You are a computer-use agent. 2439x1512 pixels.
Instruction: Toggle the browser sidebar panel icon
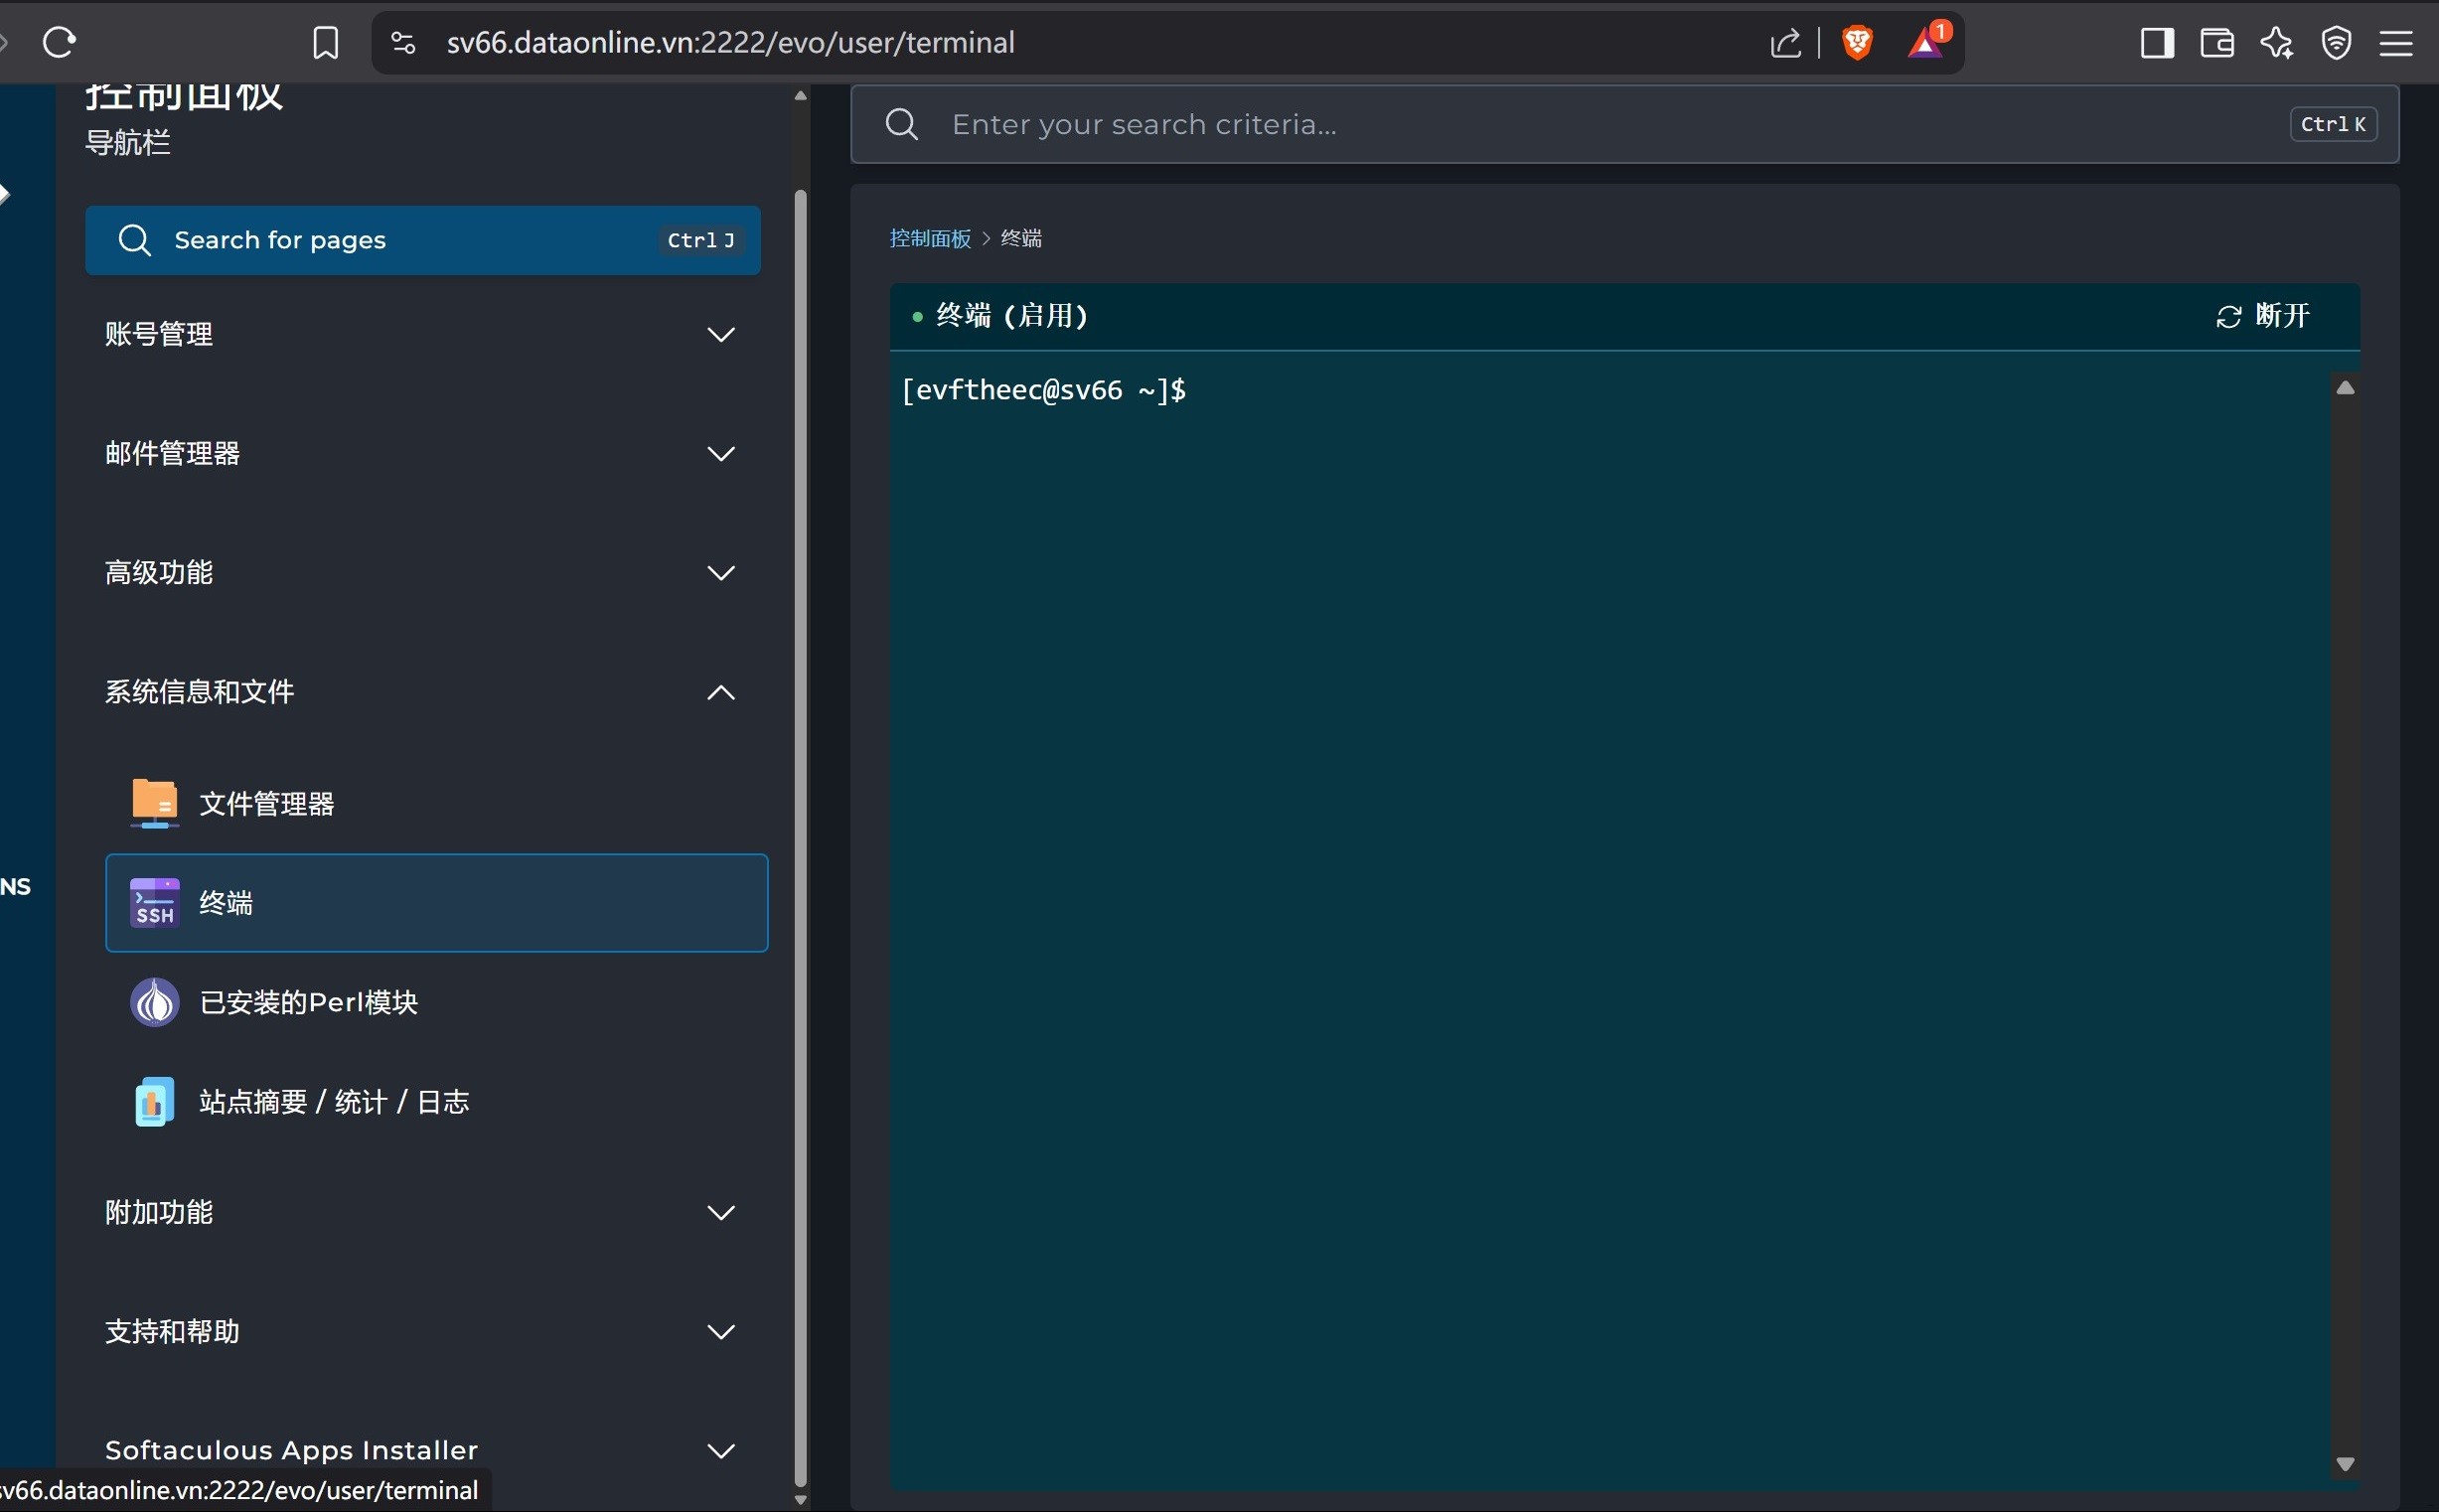tap(2156, 43)
